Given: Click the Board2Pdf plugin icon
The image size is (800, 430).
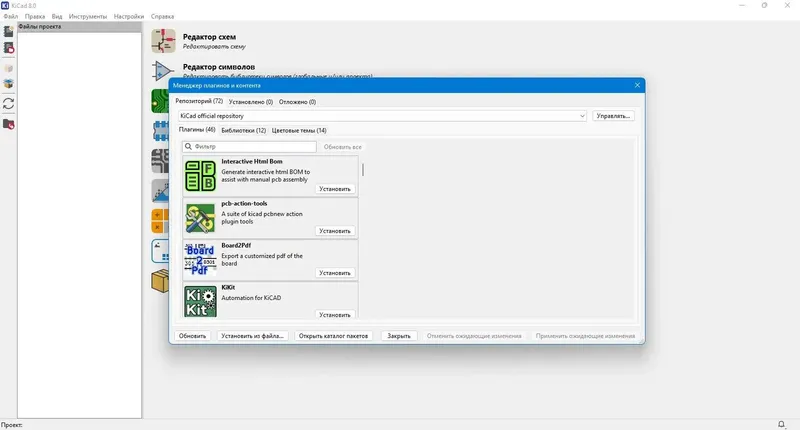Looking at the screenshot, I should click(200, 260).
